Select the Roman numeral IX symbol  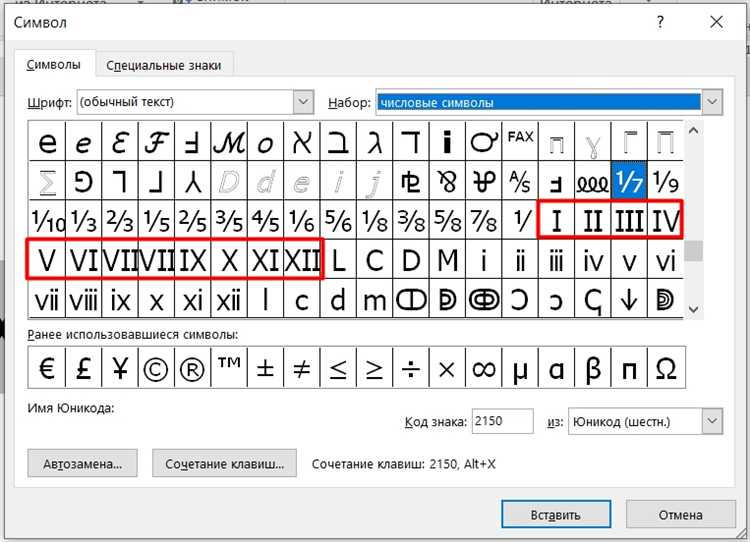coord(192,260)
